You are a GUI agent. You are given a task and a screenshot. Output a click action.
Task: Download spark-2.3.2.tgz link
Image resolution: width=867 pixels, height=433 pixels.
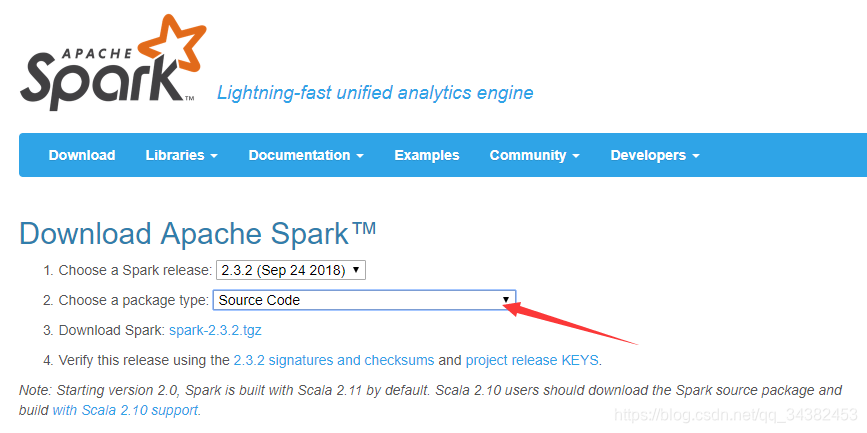click(x=215, y=331)
